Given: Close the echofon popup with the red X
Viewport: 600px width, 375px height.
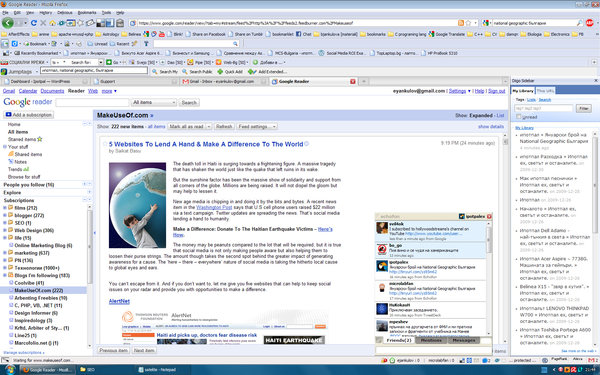Looking at the screenshot, I should [489, 217].
